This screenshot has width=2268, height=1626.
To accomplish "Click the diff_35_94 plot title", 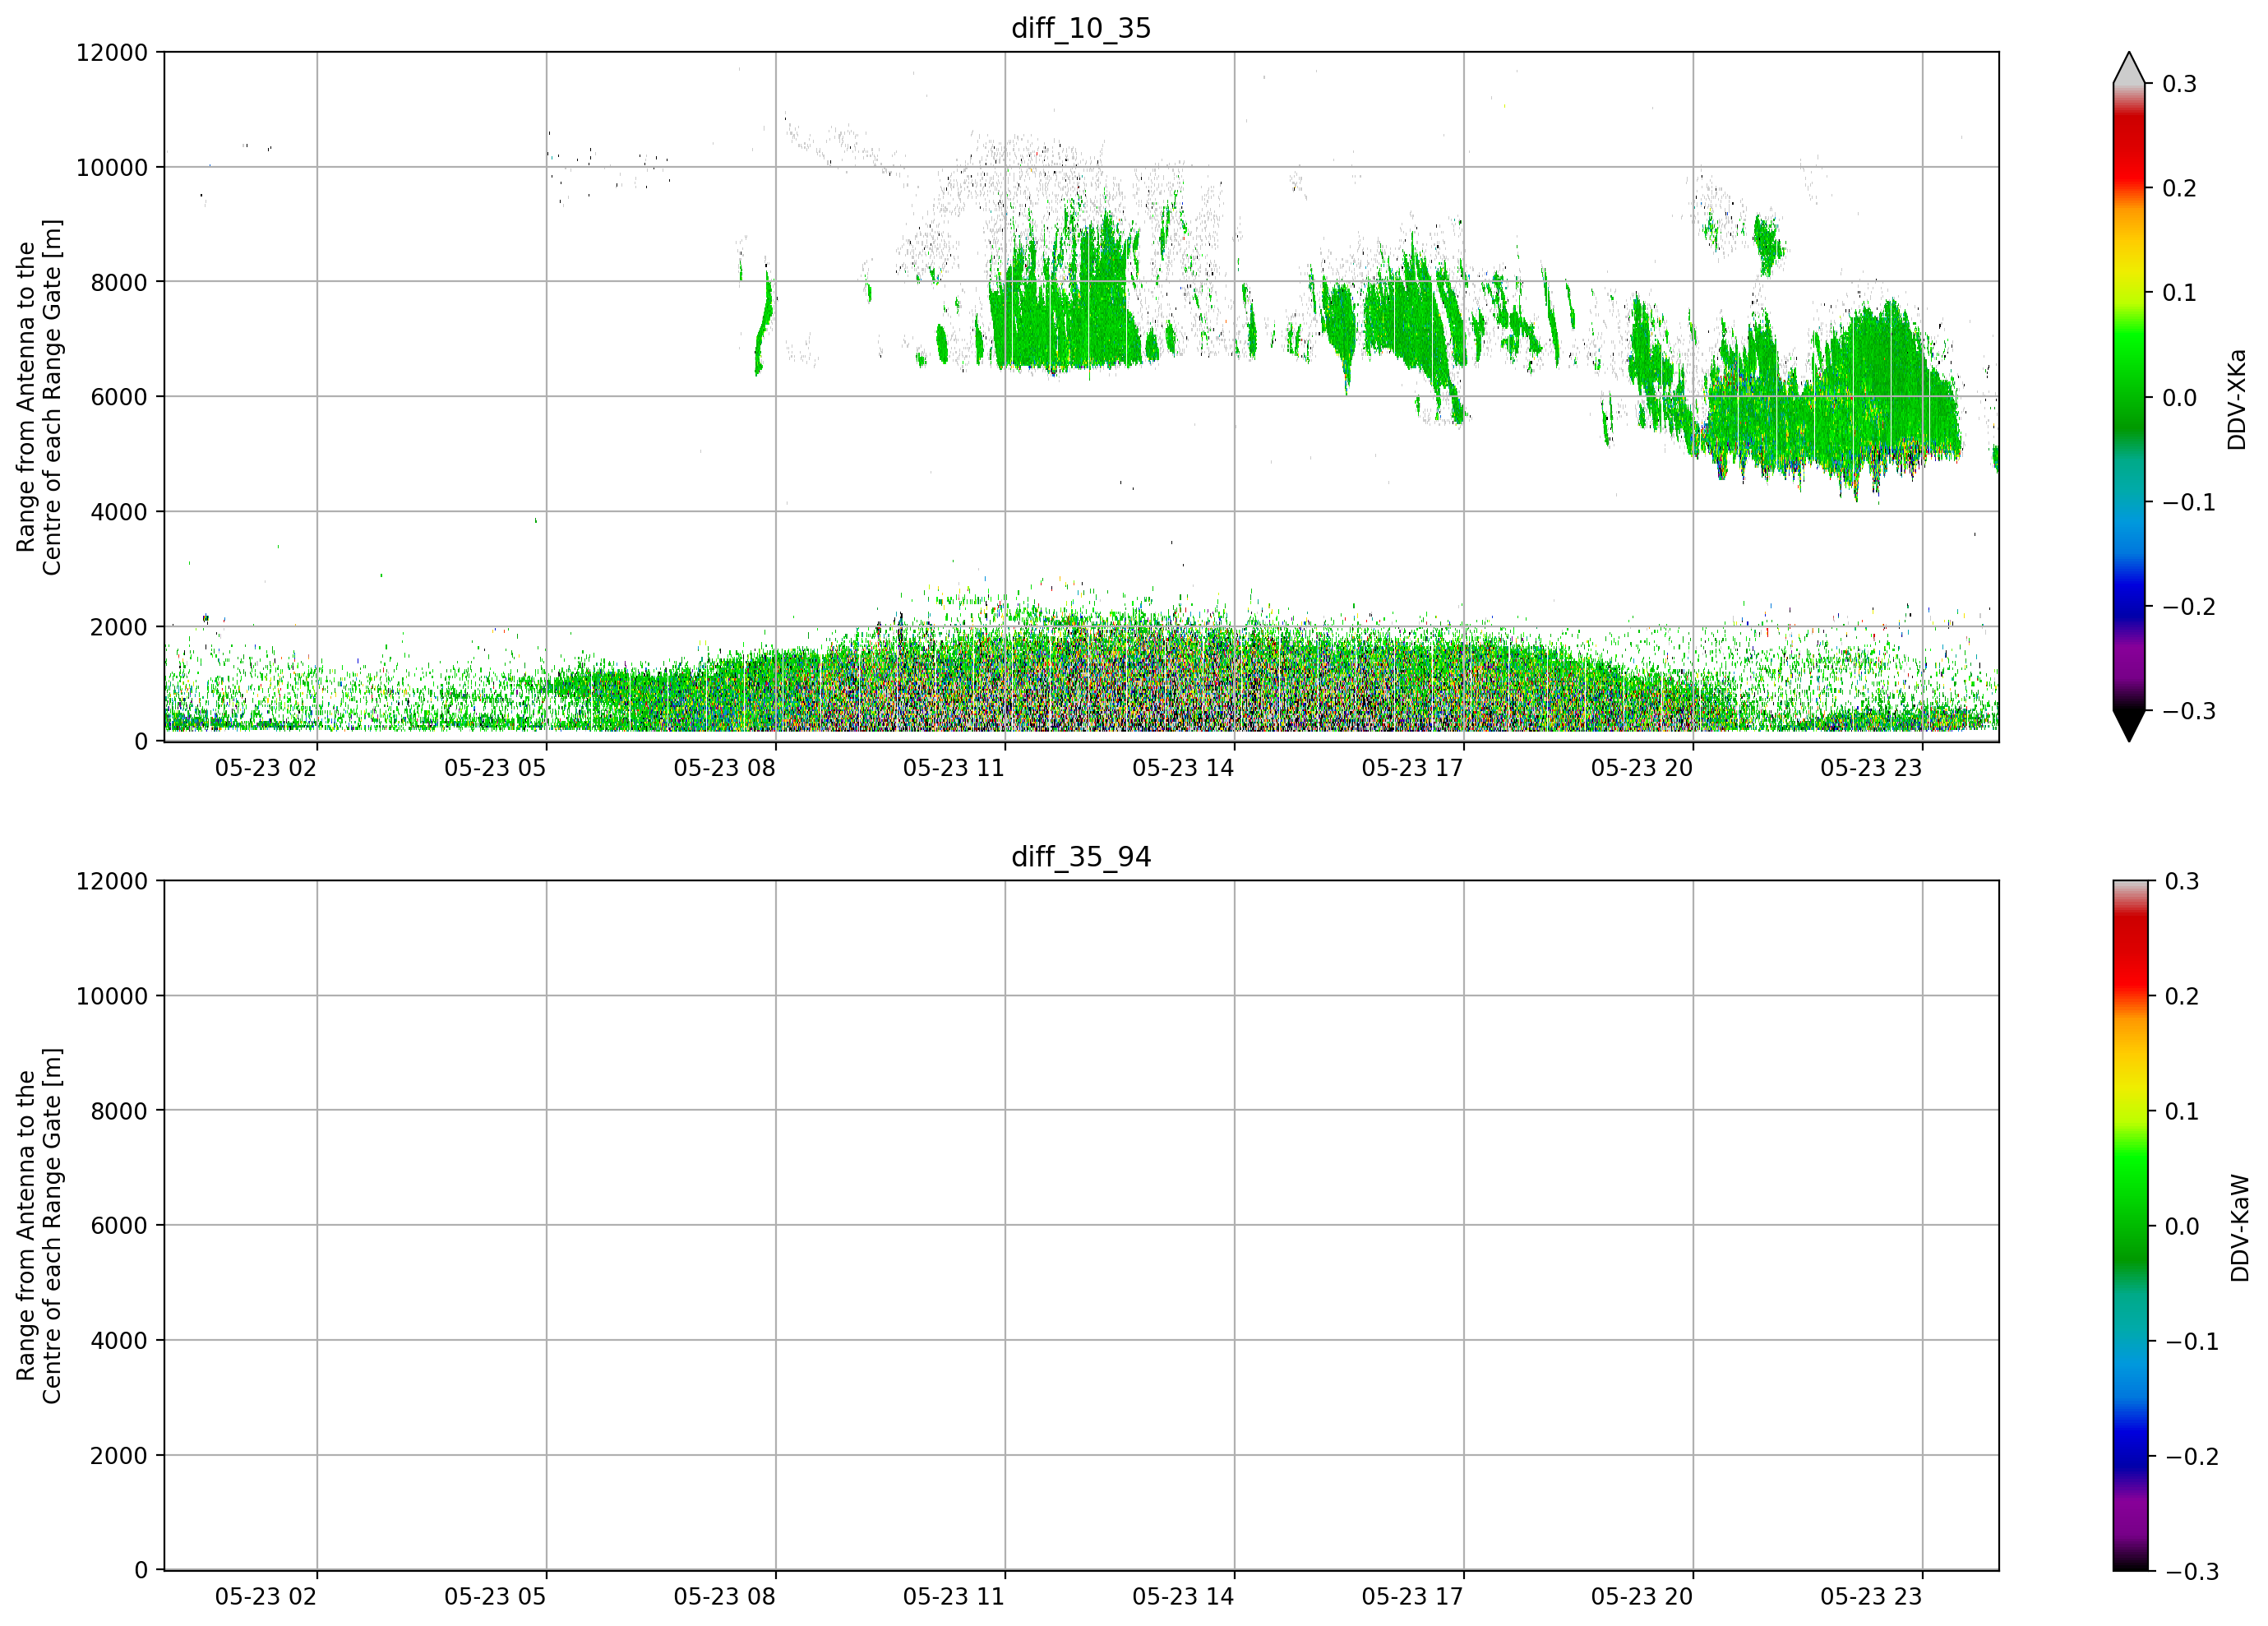I will tap(1081, 857).
